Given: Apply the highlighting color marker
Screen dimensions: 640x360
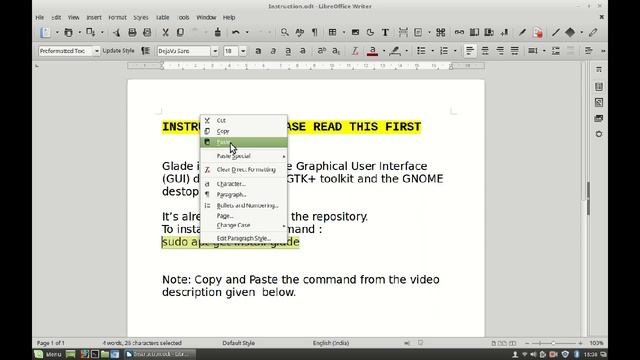Looking at the screenshot, I should click(x=395, y=51).
